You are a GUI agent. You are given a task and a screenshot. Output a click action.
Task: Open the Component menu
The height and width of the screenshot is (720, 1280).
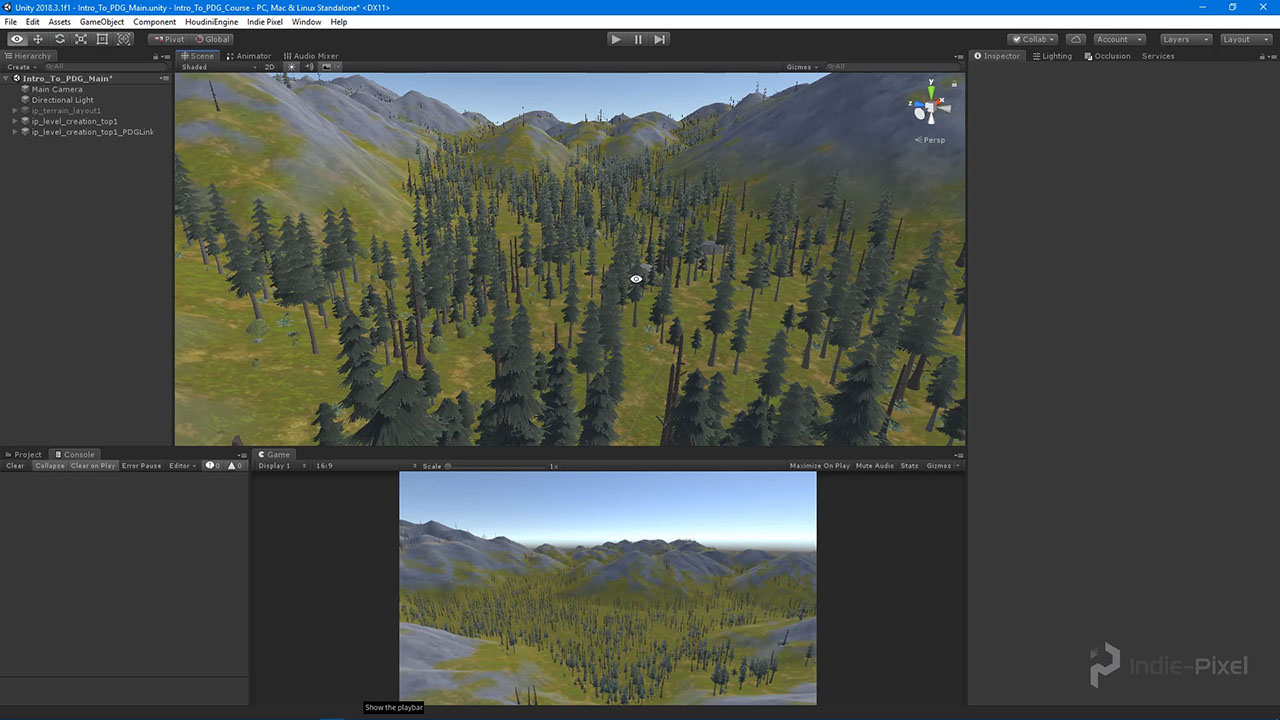155,22
